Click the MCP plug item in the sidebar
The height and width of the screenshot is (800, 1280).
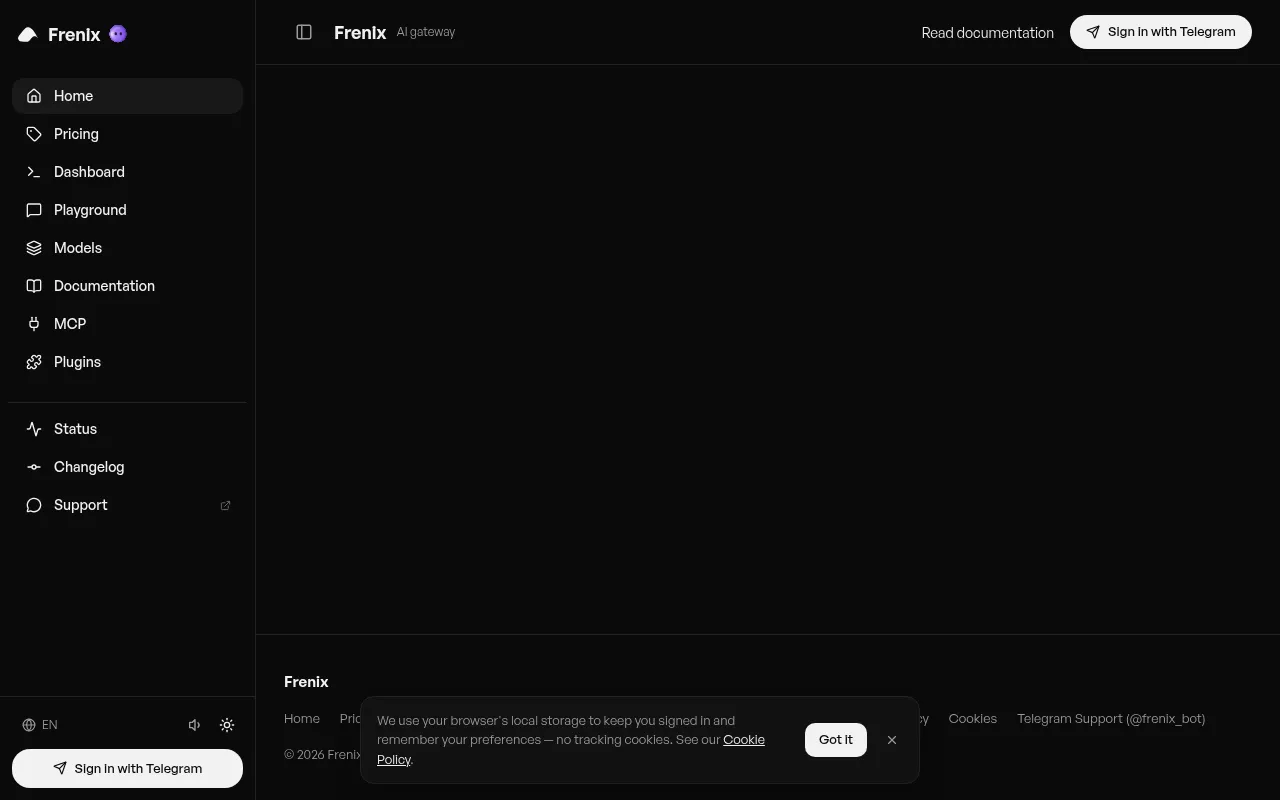(x=127, y=324)
